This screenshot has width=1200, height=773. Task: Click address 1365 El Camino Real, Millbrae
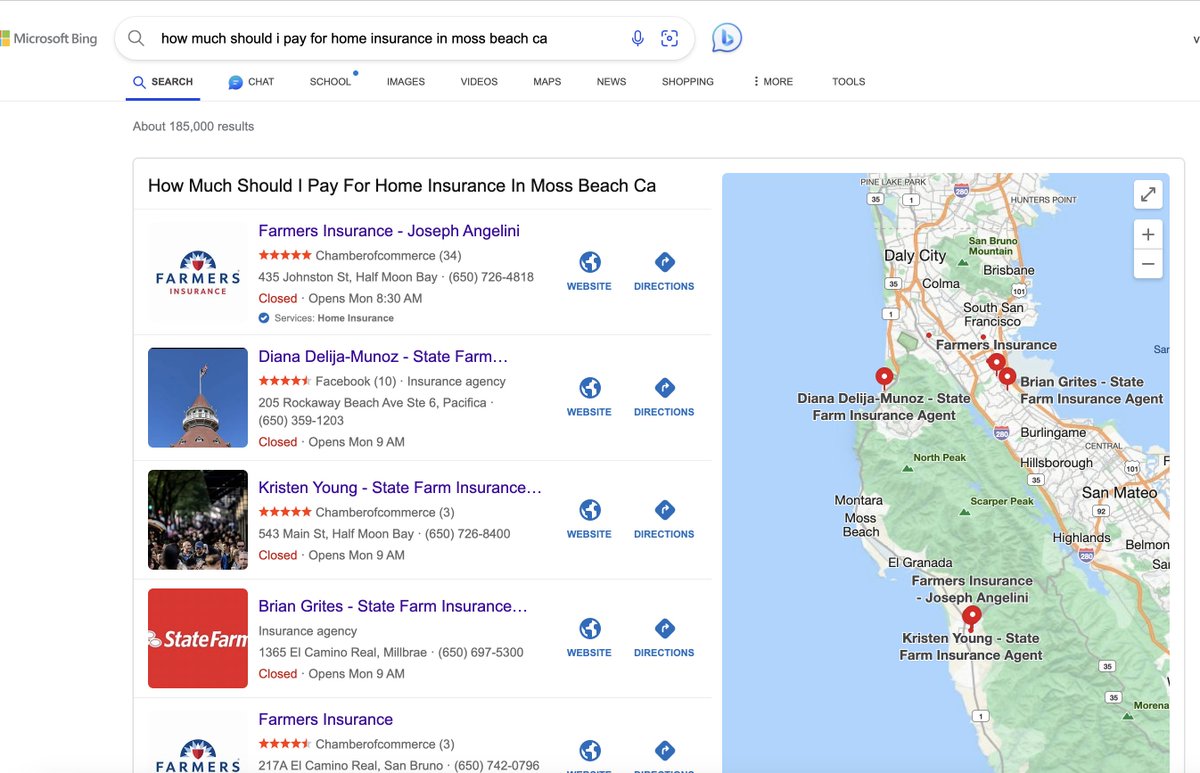343,652
